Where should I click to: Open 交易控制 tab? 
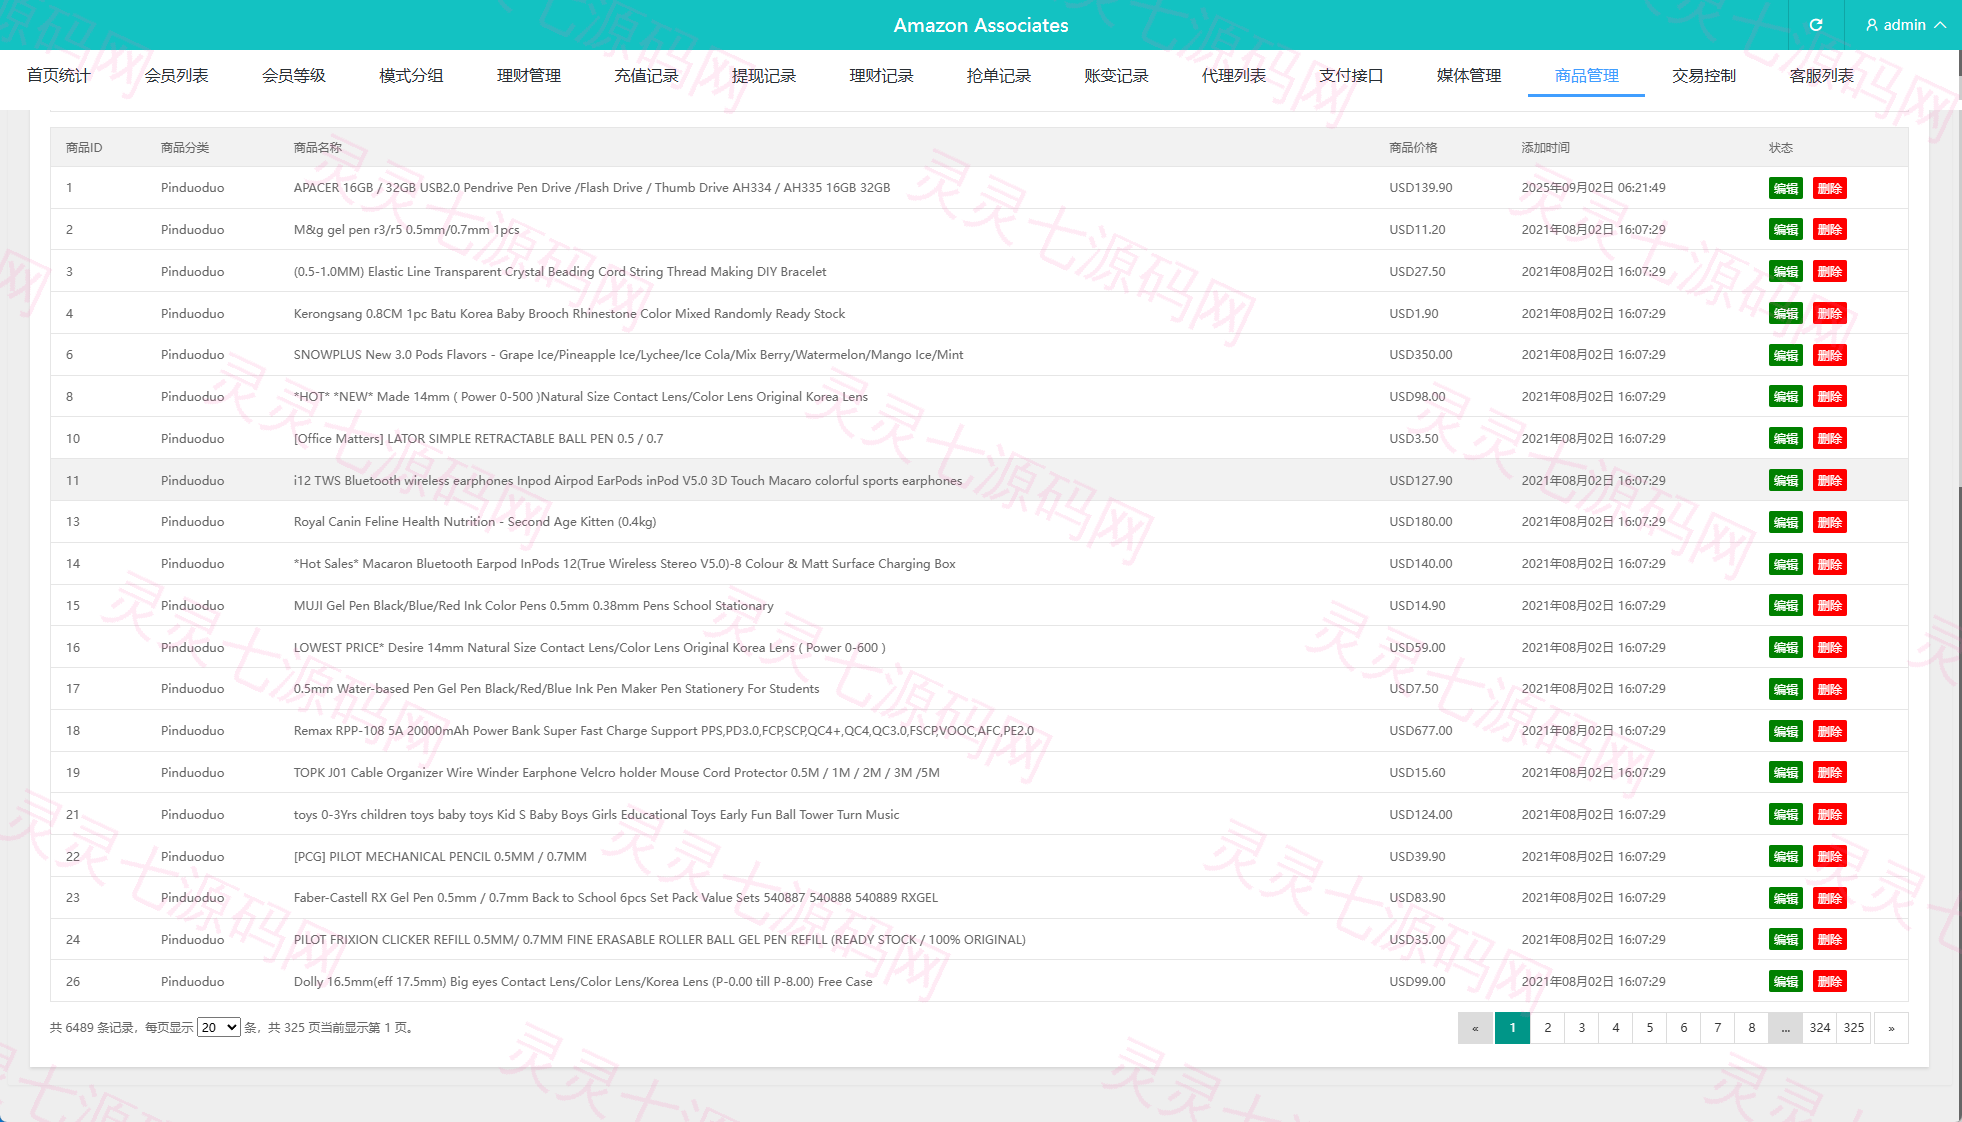click(1704, 76)
